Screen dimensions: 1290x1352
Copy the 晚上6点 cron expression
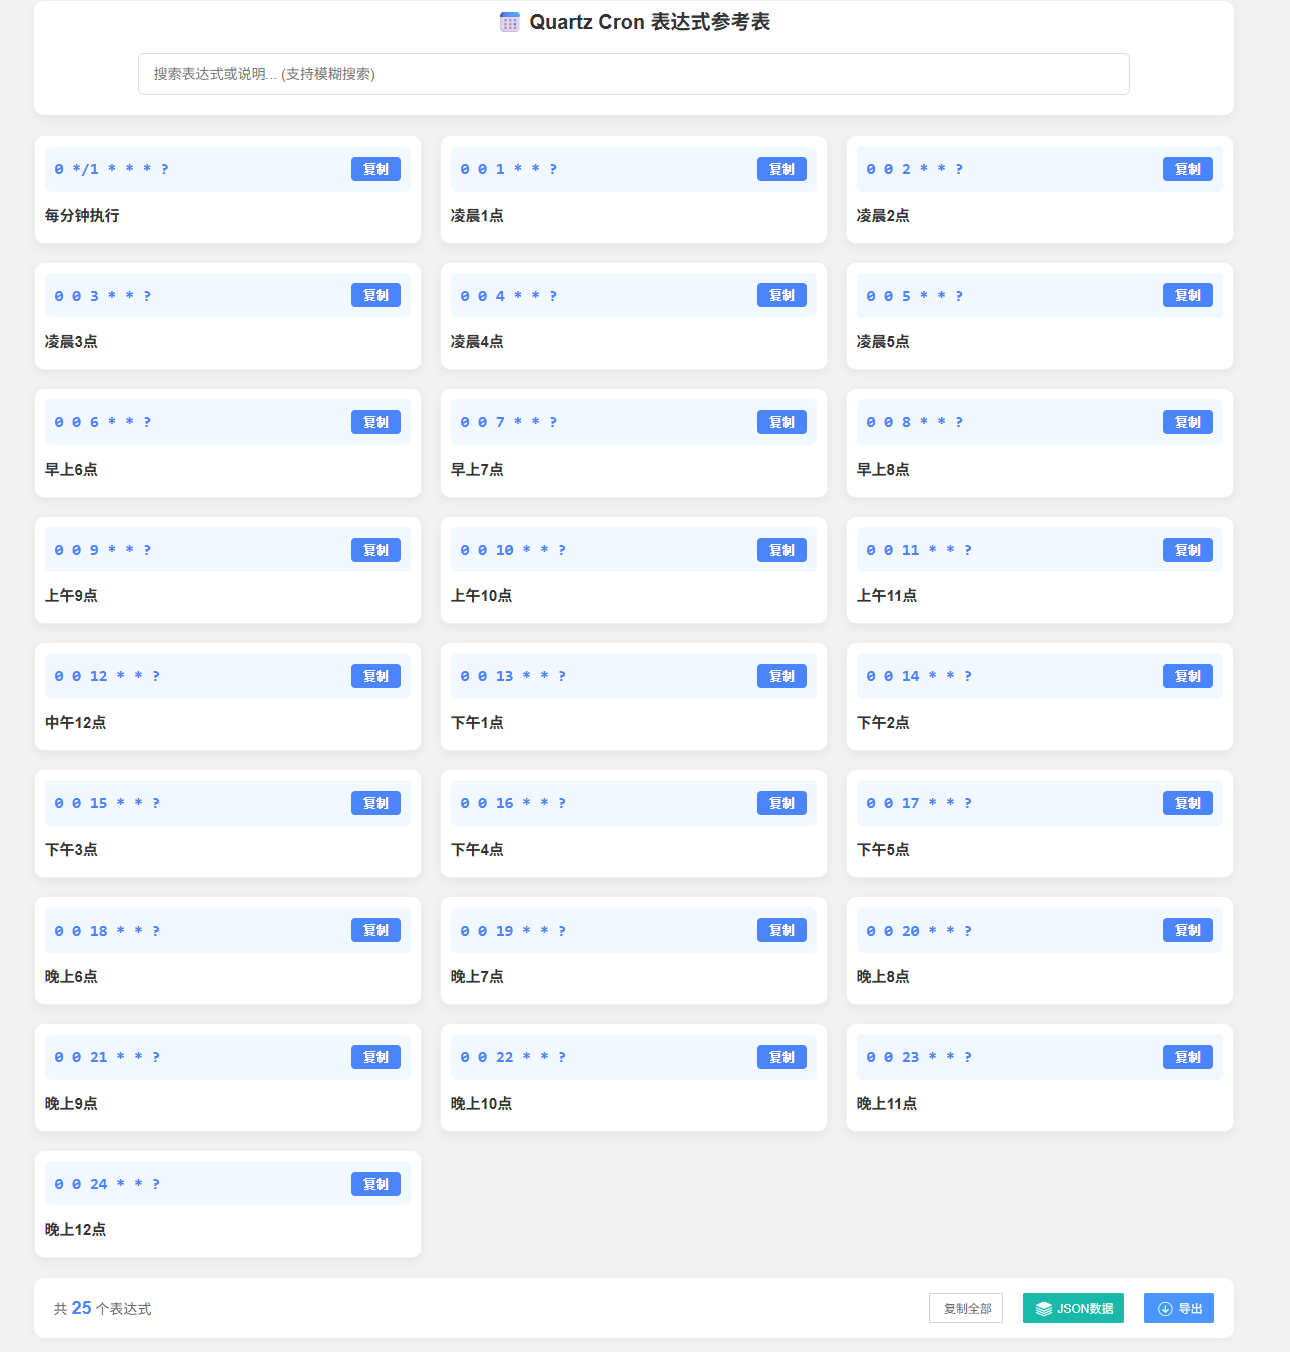[376, 930]
